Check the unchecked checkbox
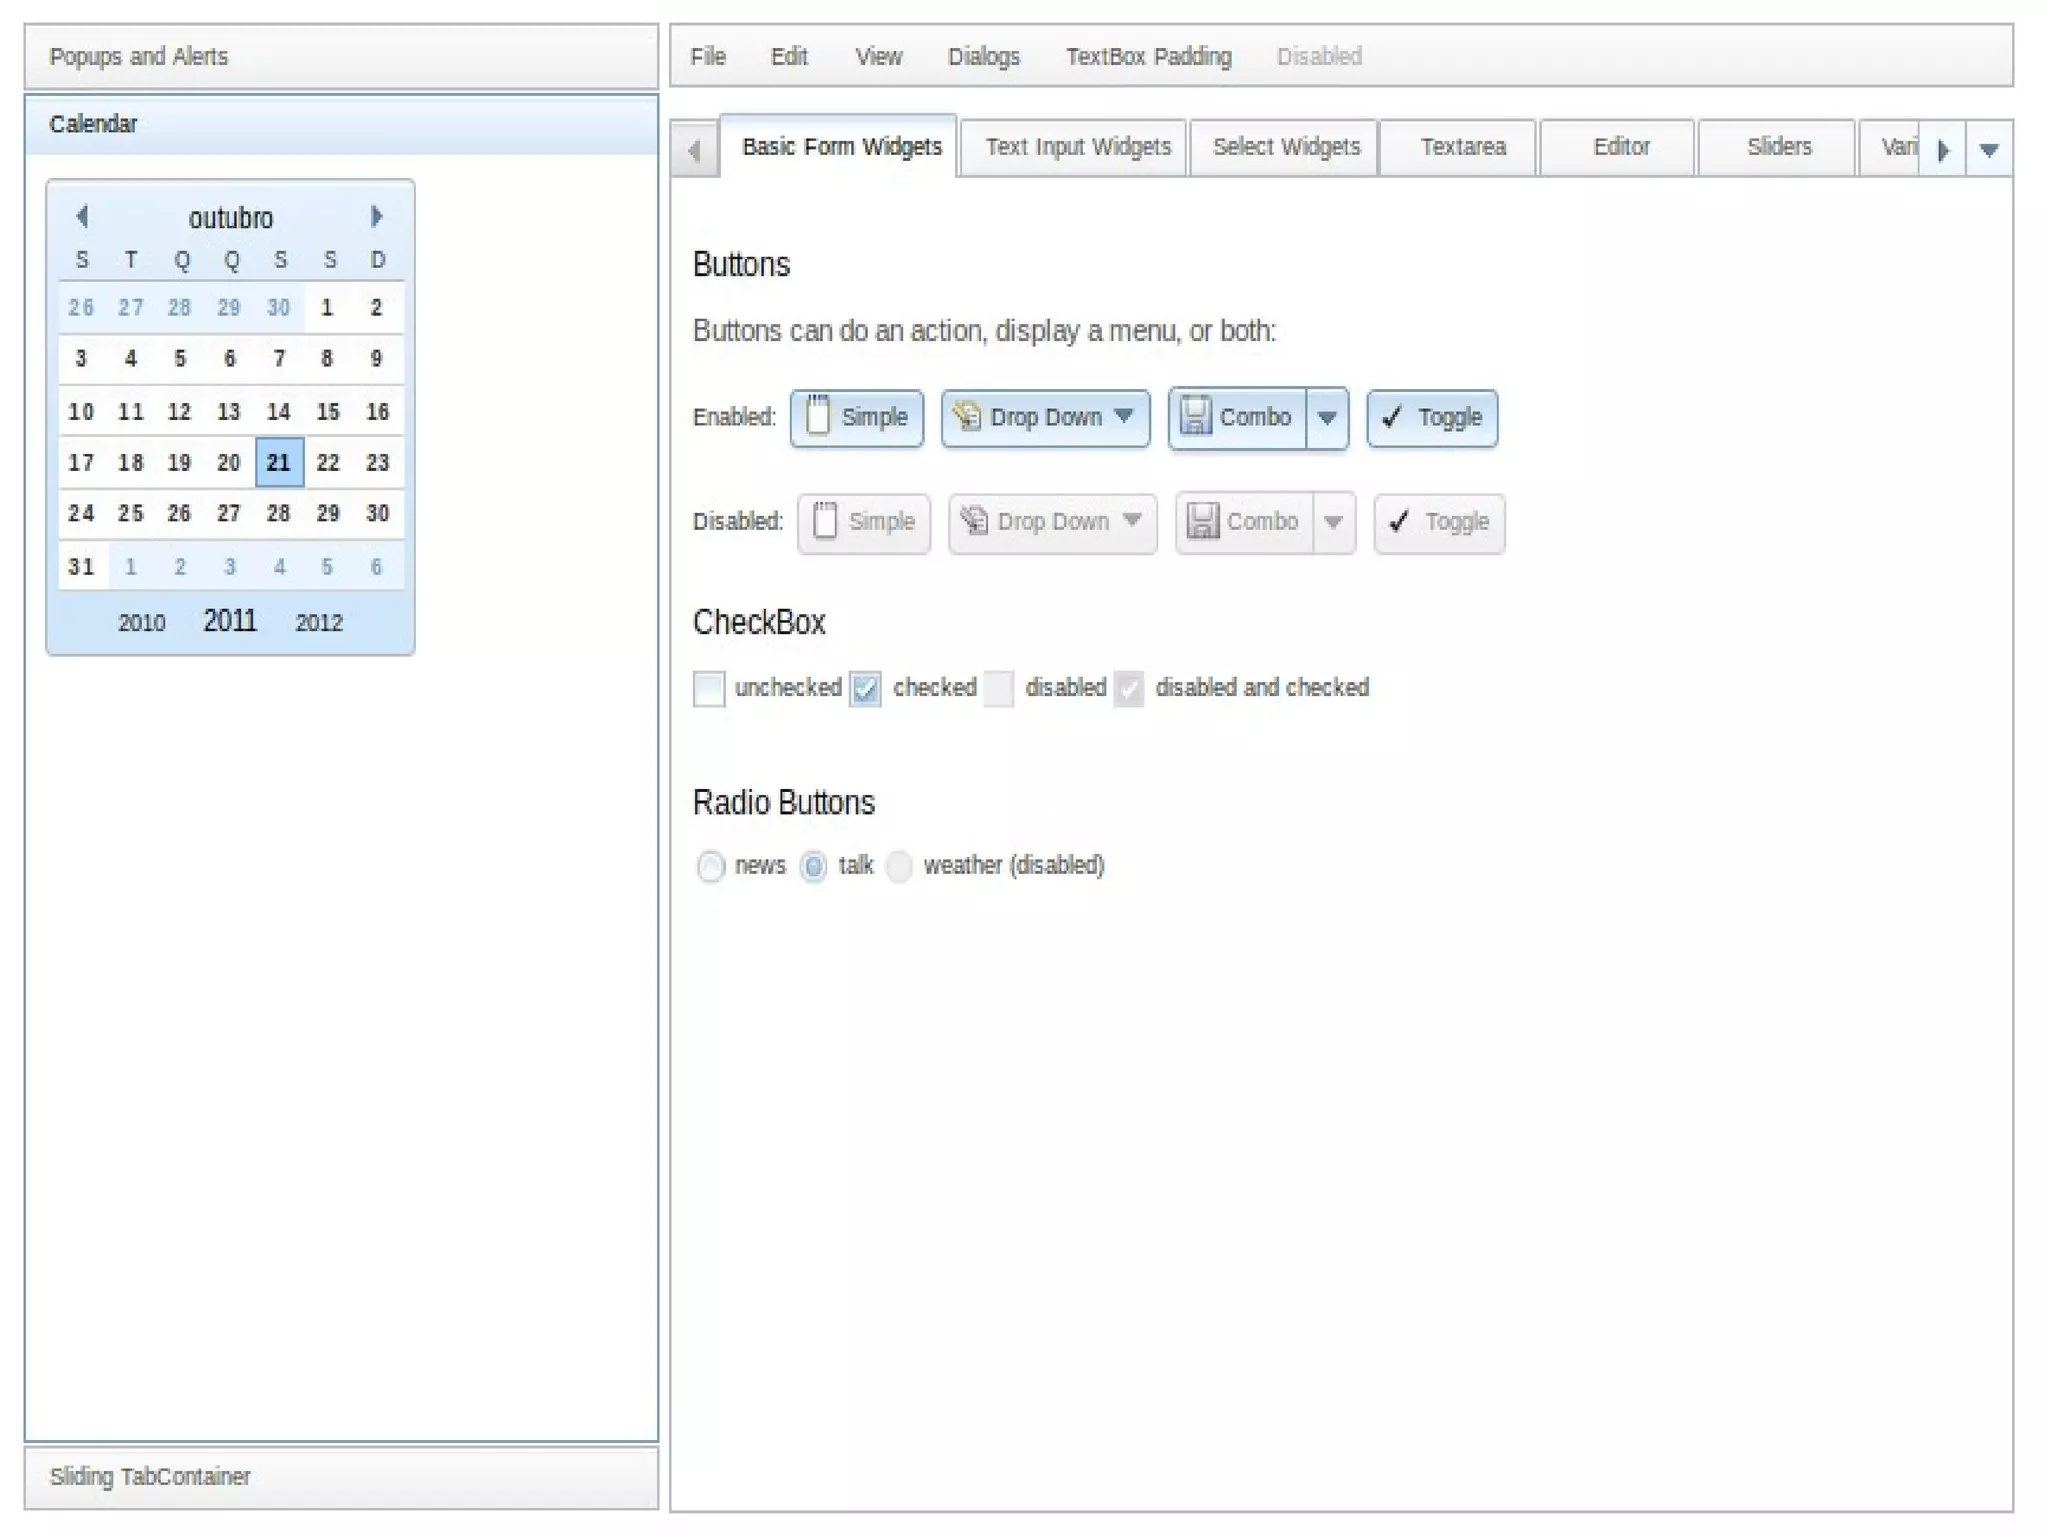2048x1535 pixels. pos(709,689)
